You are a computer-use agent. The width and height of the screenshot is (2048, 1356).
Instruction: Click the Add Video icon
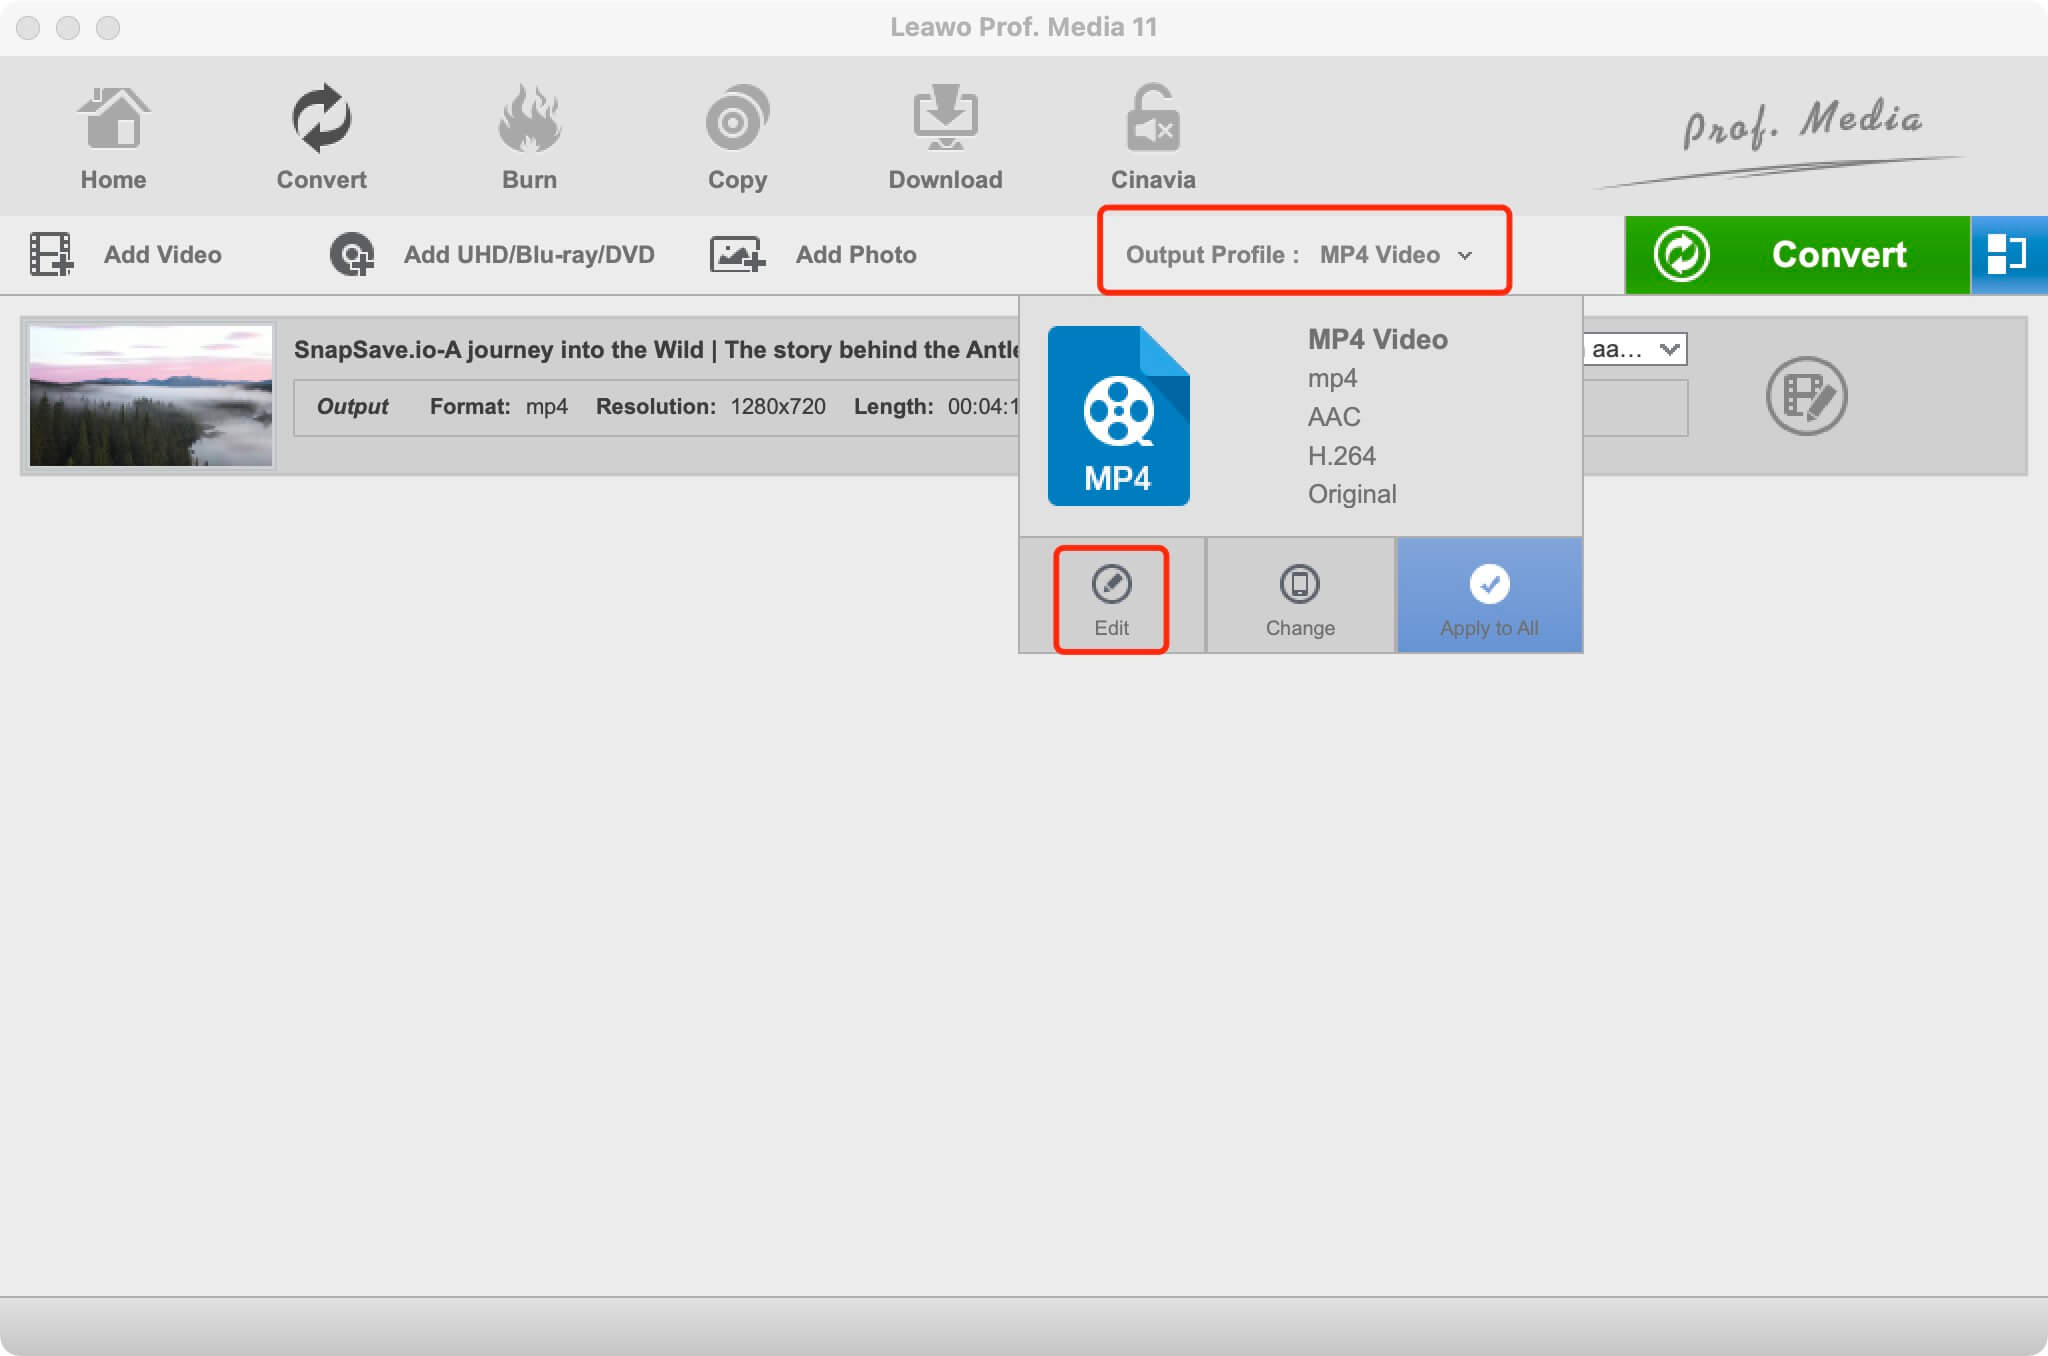pyautogui.click(x=51, y=254)
